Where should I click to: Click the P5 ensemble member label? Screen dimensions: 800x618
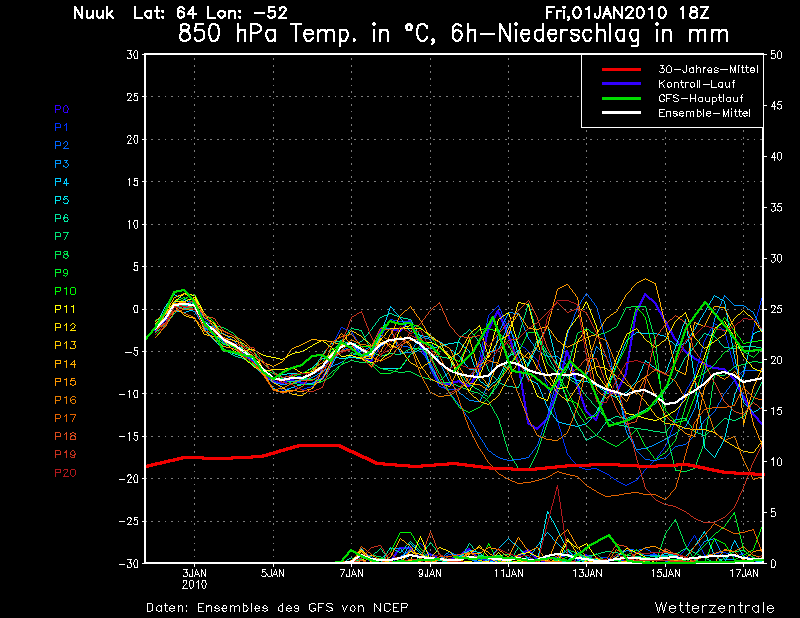61,200
